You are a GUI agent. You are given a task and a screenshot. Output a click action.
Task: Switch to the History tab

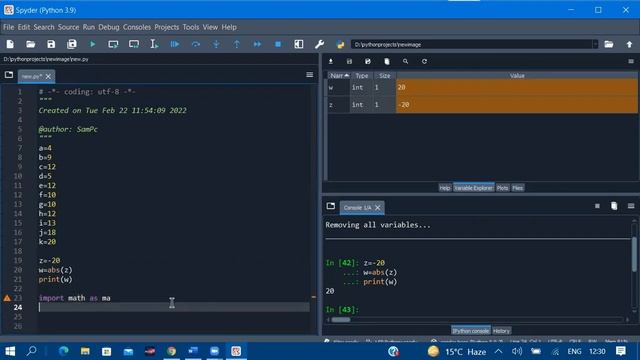tap(501, 331)
